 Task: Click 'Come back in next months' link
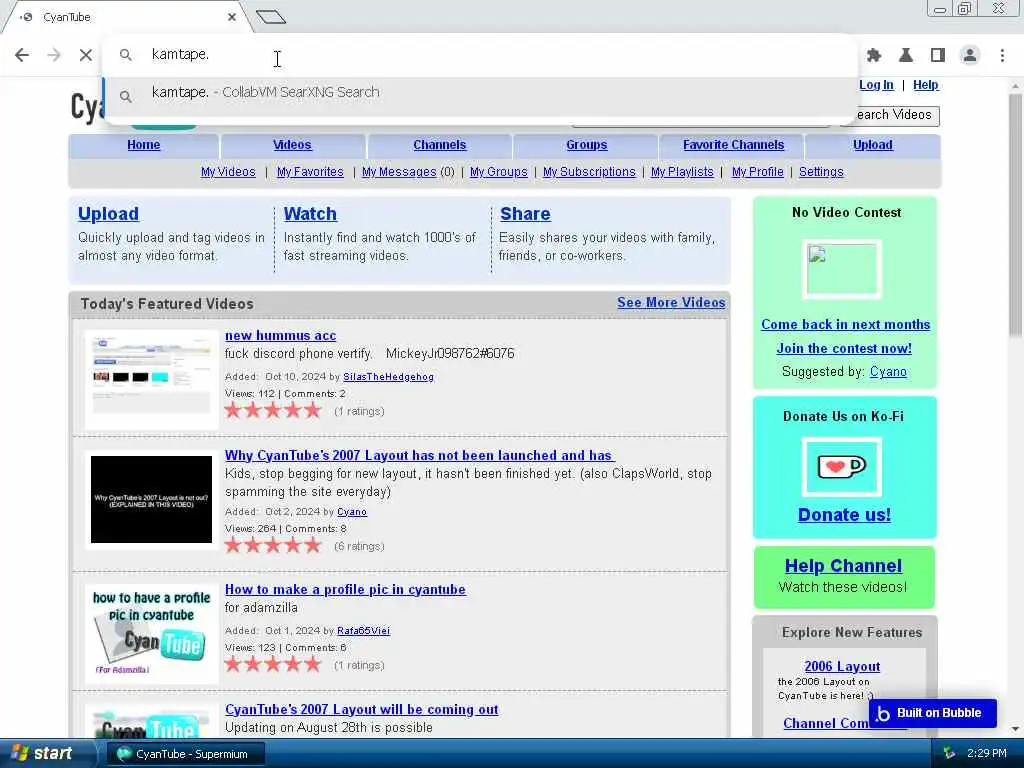click(846, 325)
